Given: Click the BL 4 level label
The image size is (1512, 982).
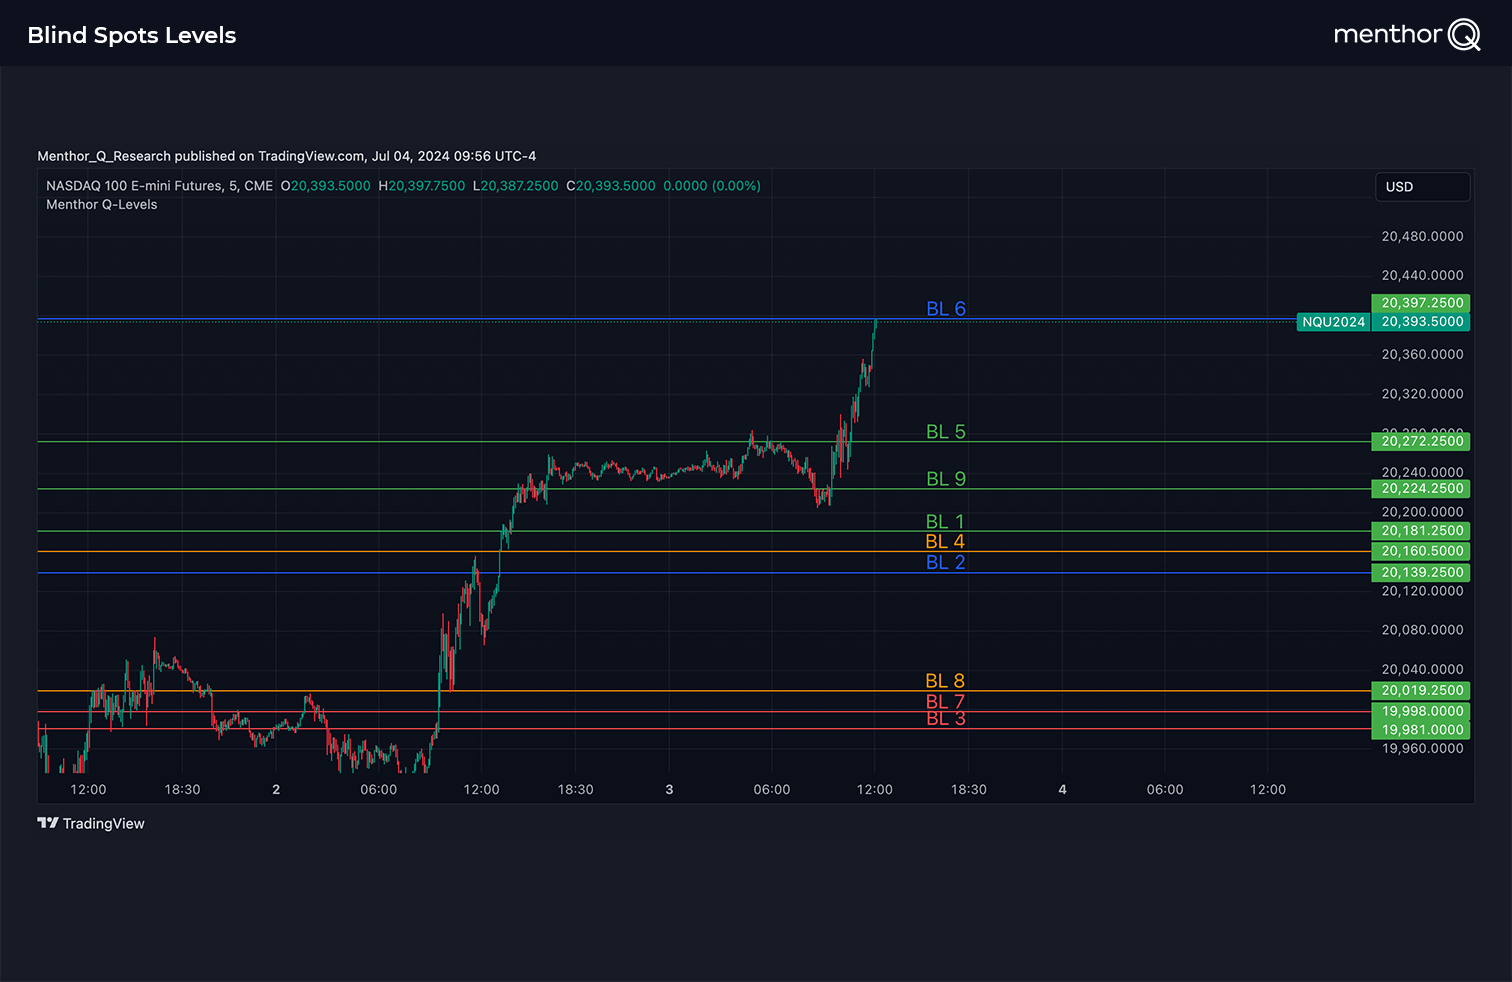Looking at the screenshot, I should pyautogui.click(x=945, y=541).
